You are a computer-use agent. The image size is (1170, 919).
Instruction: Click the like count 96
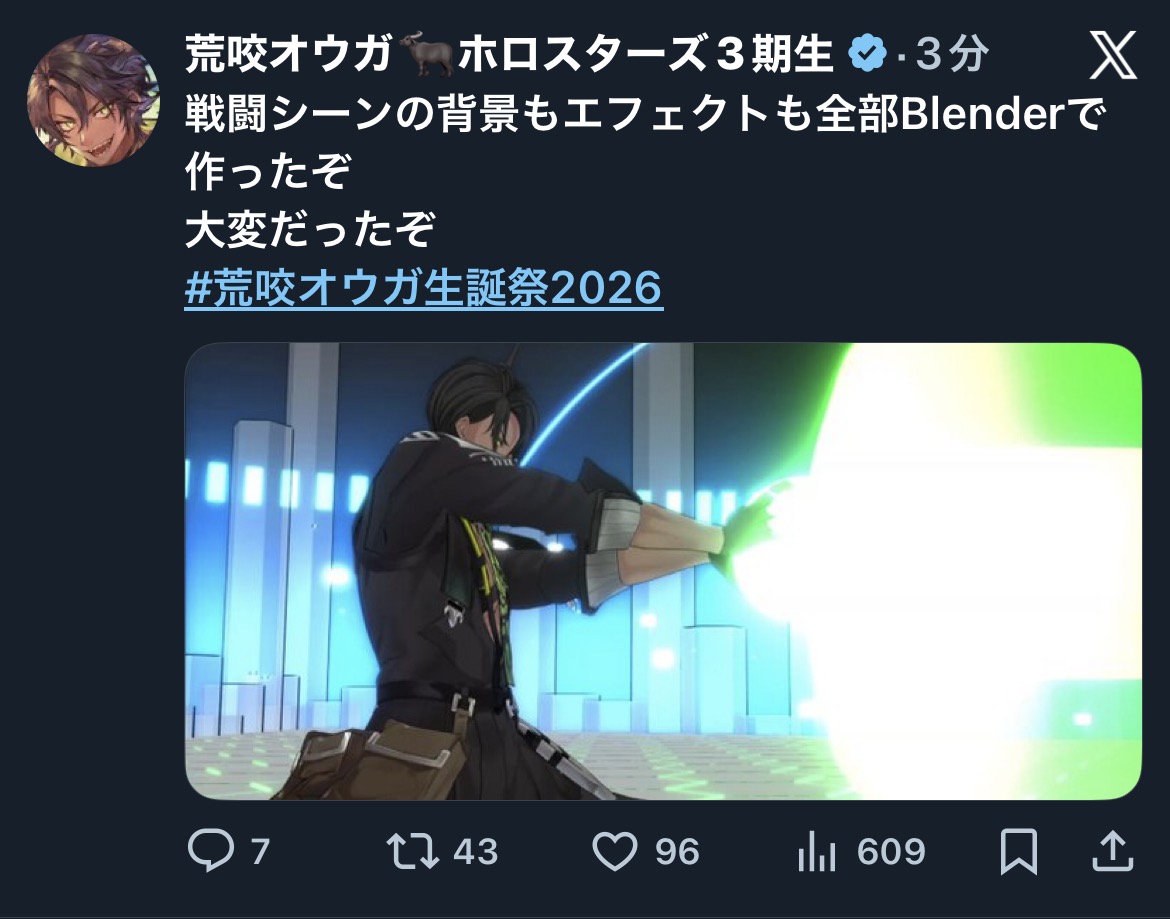(x=678, y=851)
